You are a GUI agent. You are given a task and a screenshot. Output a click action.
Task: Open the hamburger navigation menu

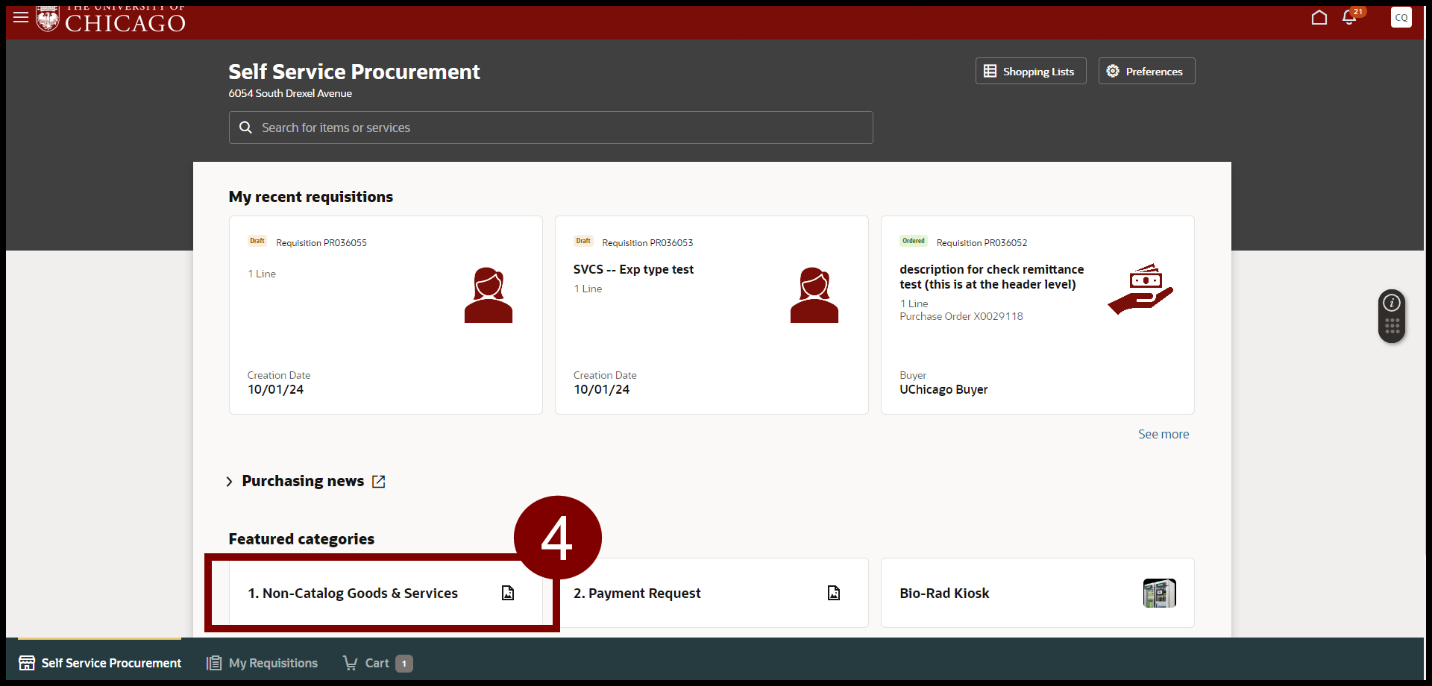(x=20, y=17)
